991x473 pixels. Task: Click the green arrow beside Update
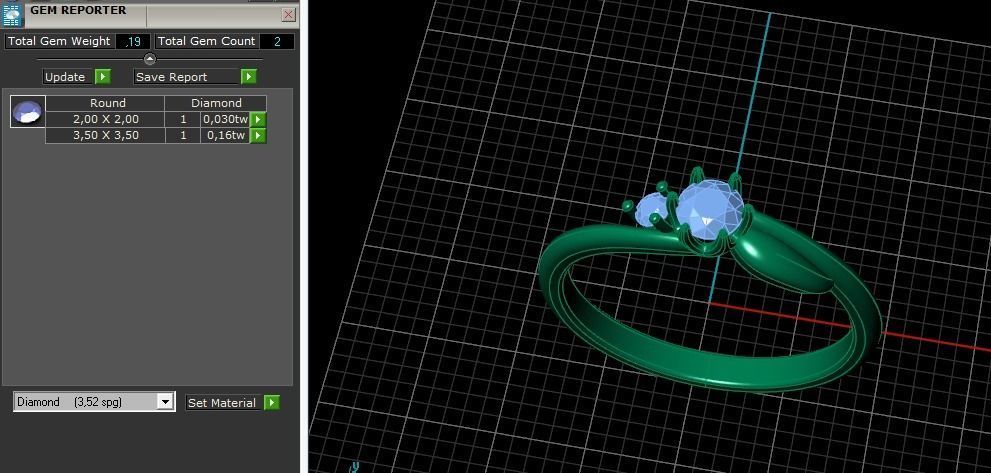point(102,77)
